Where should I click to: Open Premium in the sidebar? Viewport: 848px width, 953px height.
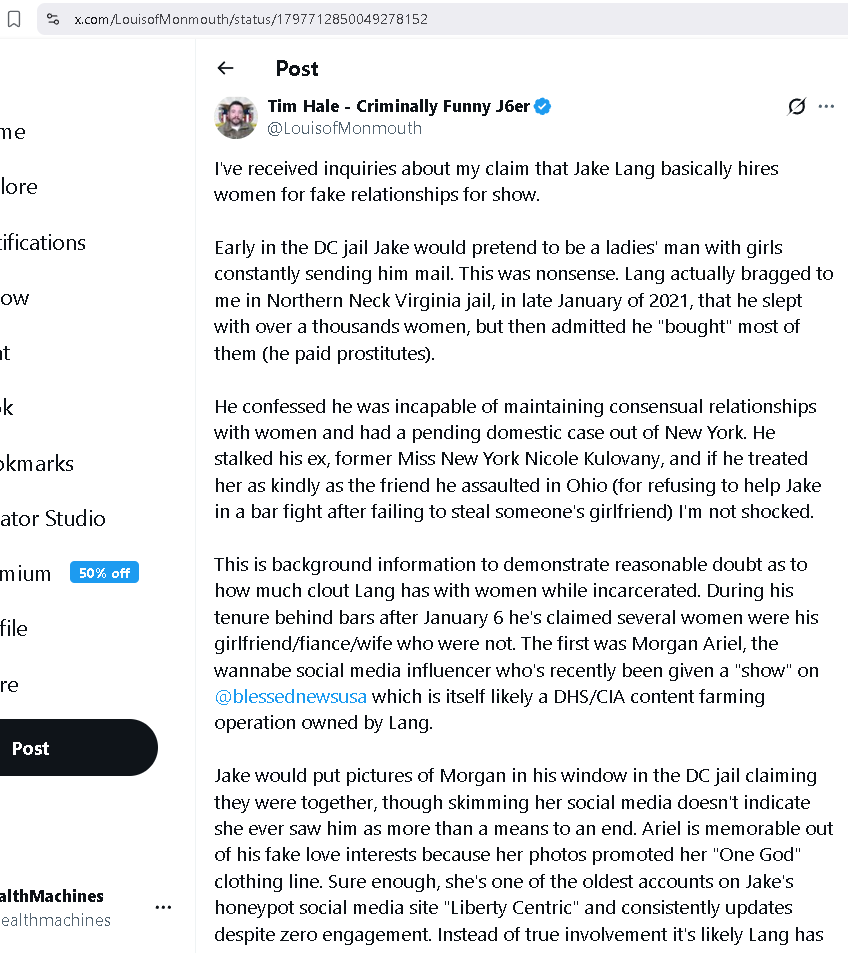(26, 574)
